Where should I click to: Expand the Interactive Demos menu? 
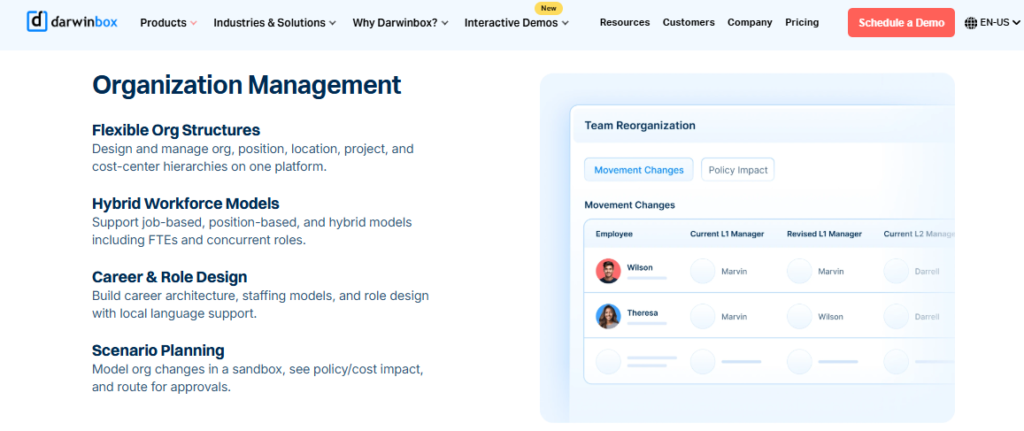click(x=517, y=23)
